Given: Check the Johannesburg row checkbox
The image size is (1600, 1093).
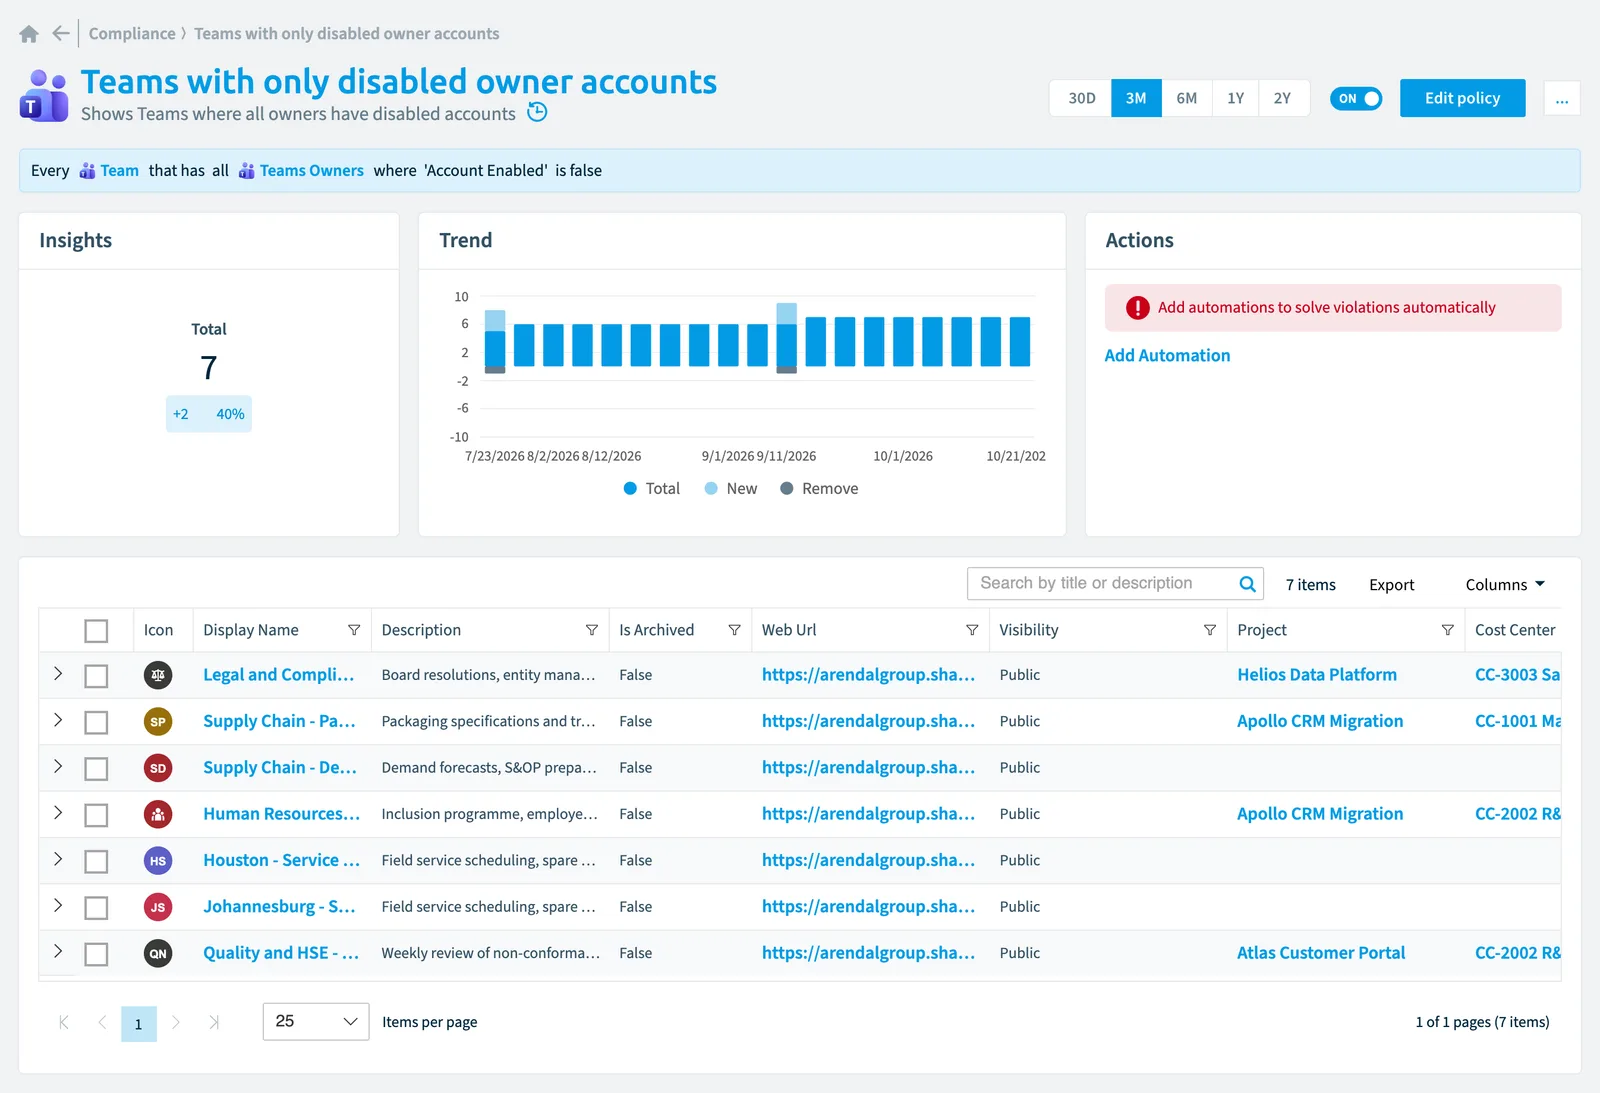Looking at the screenshot, I should tap(96, 908).
